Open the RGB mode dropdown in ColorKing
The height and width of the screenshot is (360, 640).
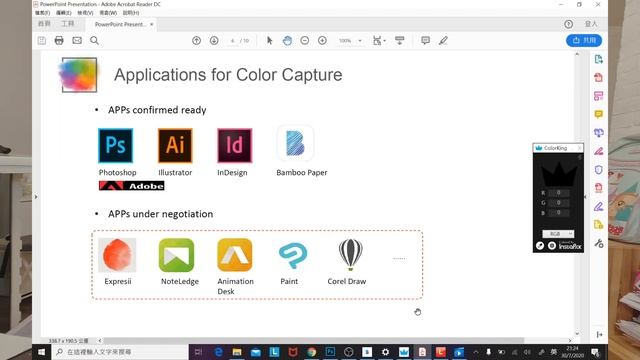[558, 234]
